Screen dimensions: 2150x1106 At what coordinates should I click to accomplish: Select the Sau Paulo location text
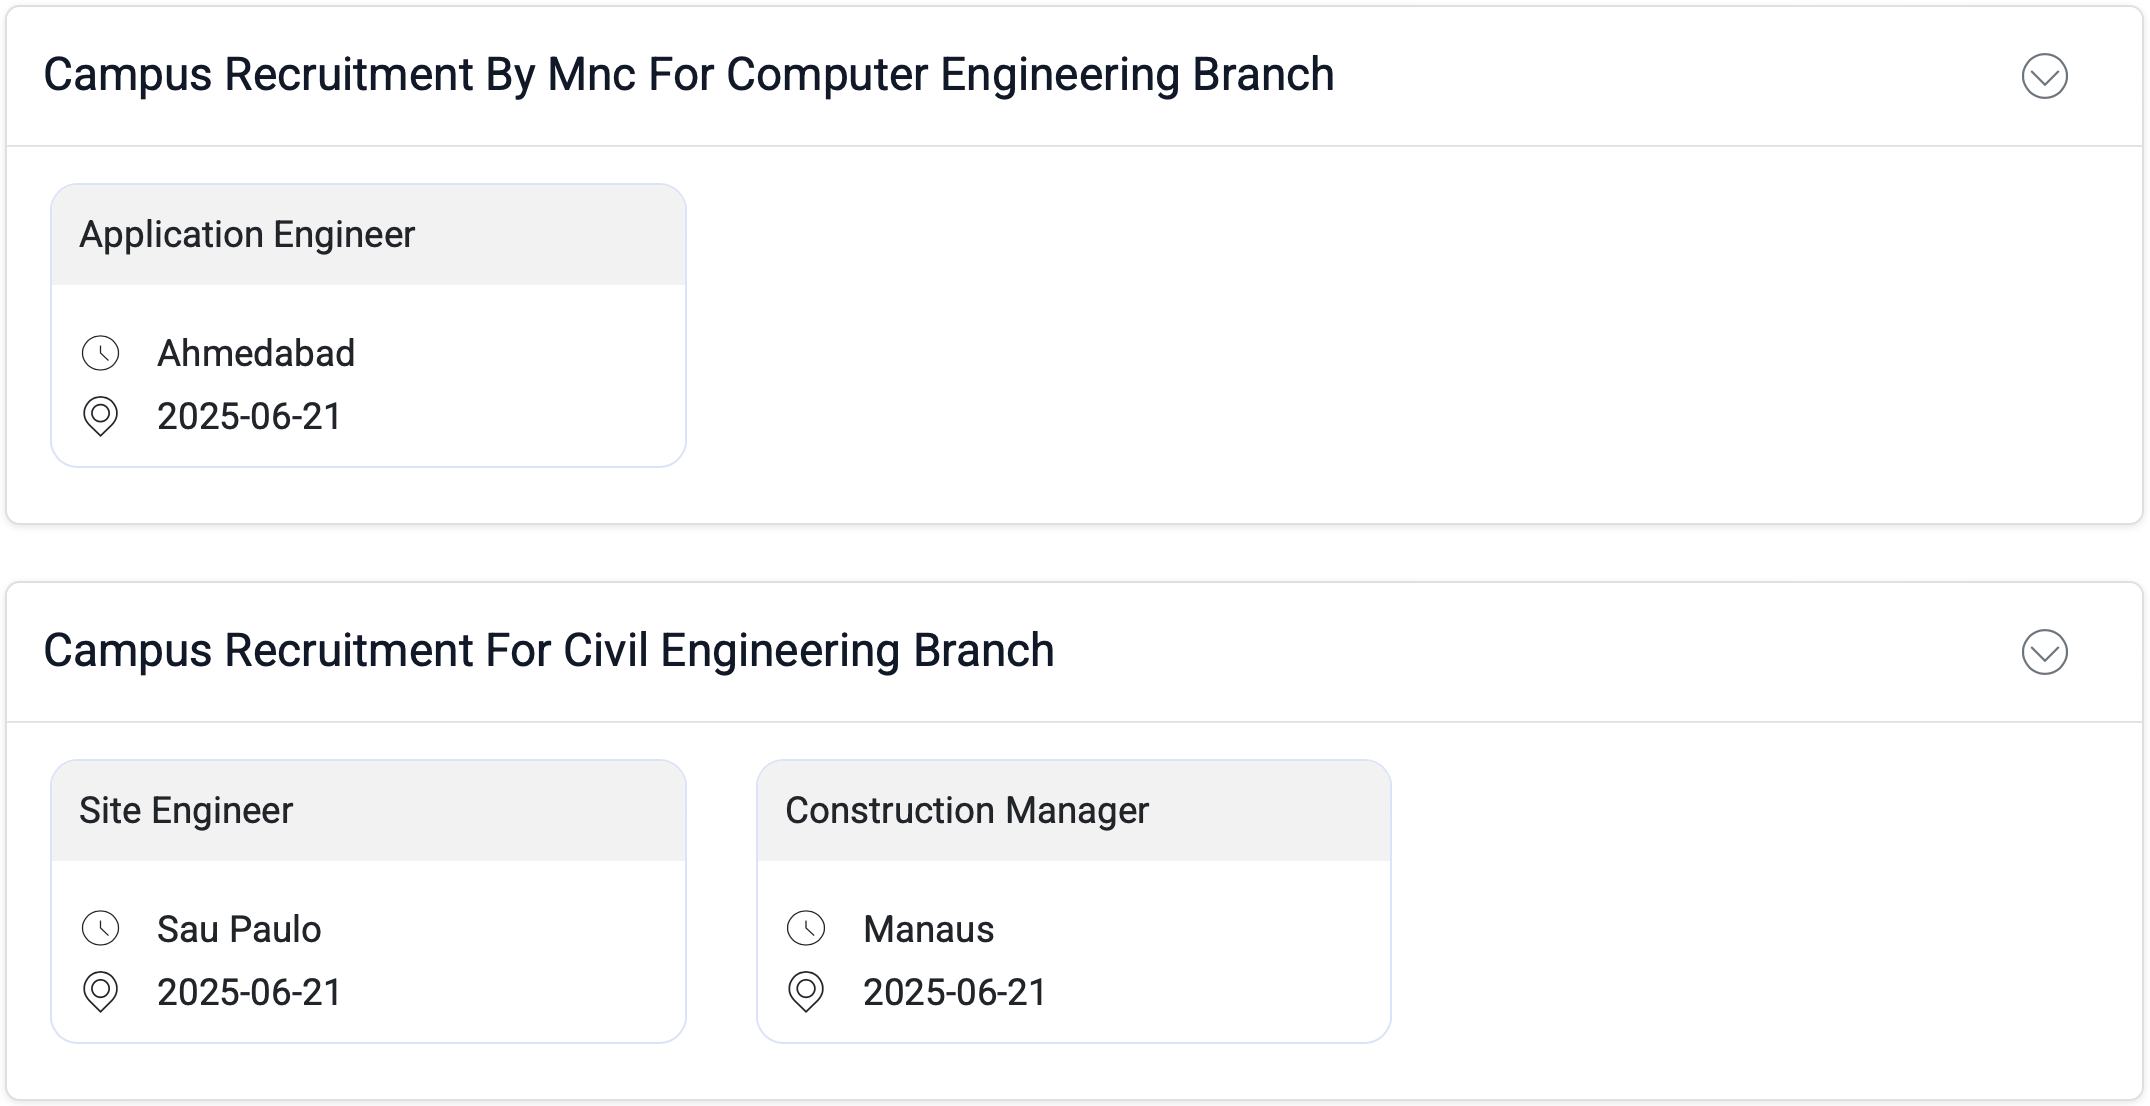[x=239, y=930]
